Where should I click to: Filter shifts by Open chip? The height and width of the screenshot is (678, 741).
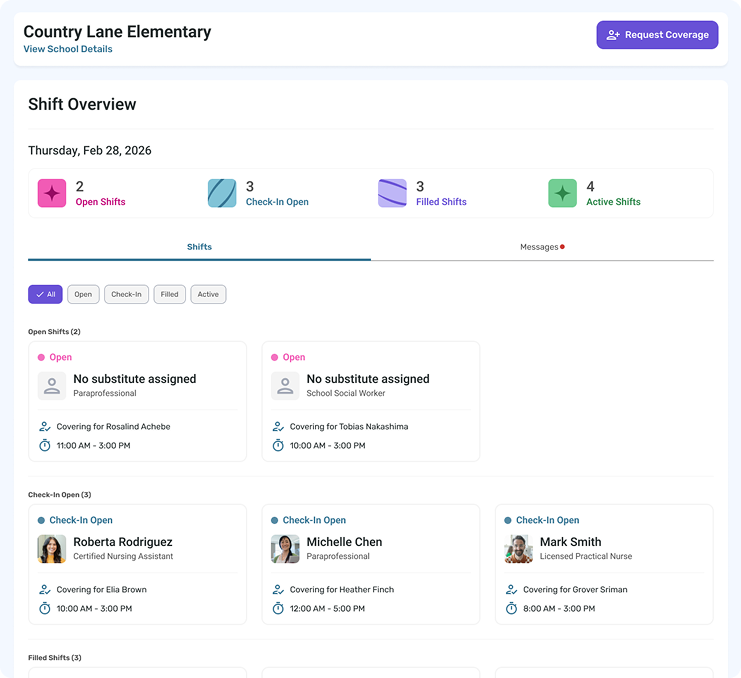(83, 294)
